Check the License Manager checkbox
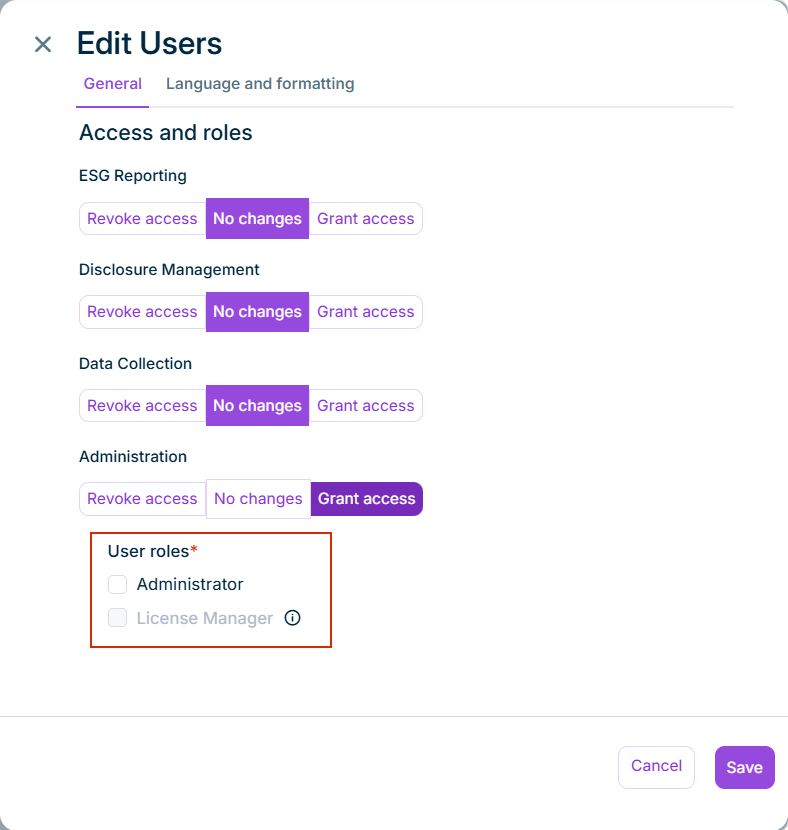 pos(117,618)
